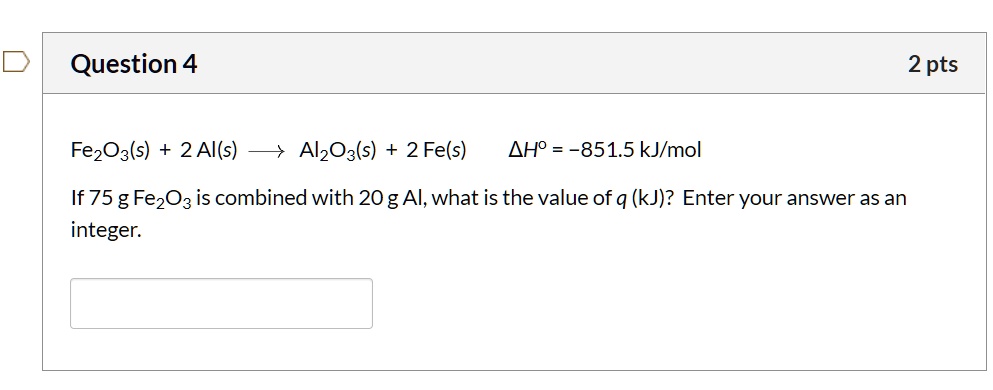Click the ΔH° symbol
Screen dimensions: 993x390
(527, 149)
